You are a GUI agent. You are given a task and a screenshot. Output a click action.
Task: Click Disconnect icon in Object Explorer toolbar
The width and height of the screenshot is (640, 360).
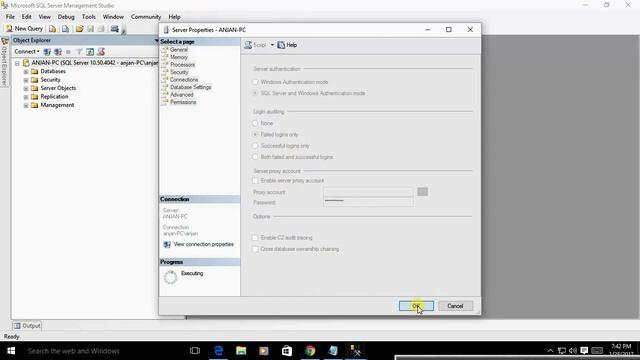58,52
